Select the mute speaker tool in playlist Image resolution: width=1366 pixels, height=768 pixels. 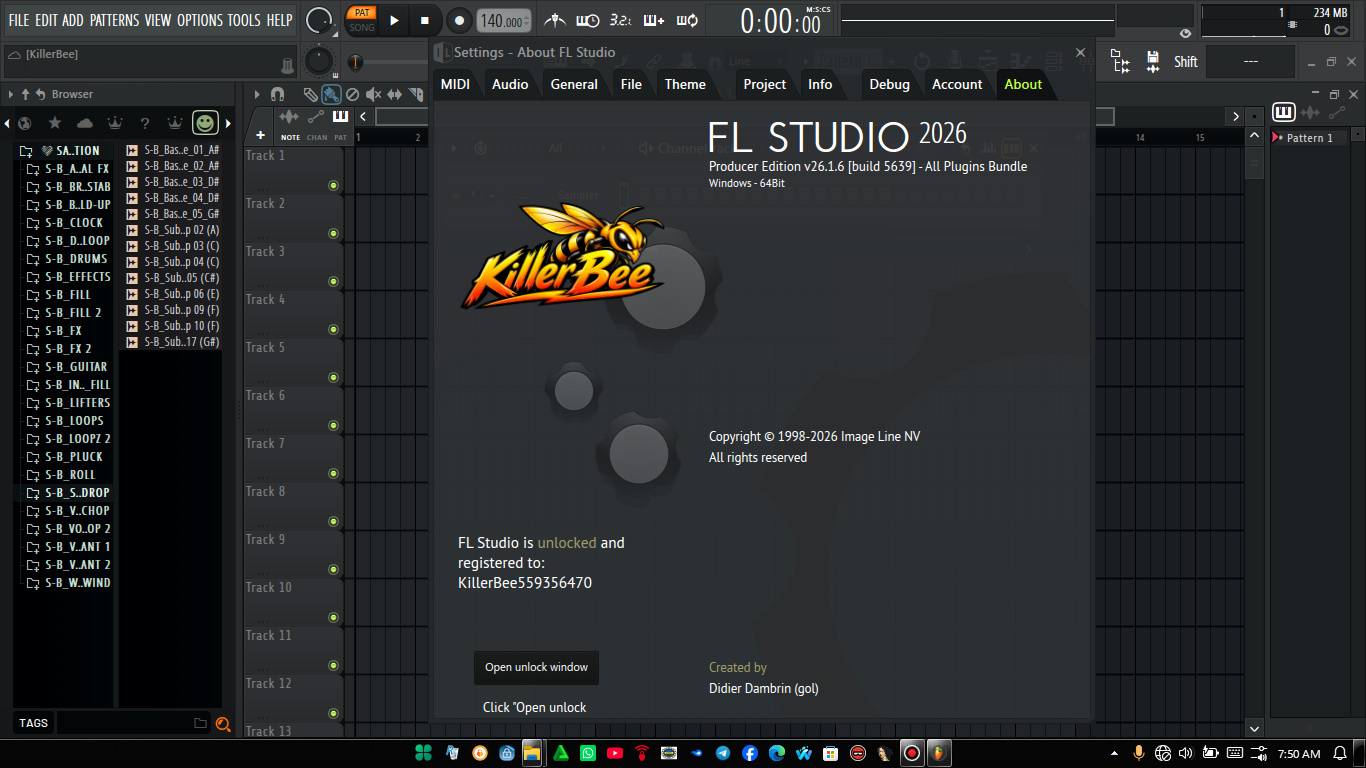(x=373, y=94)
